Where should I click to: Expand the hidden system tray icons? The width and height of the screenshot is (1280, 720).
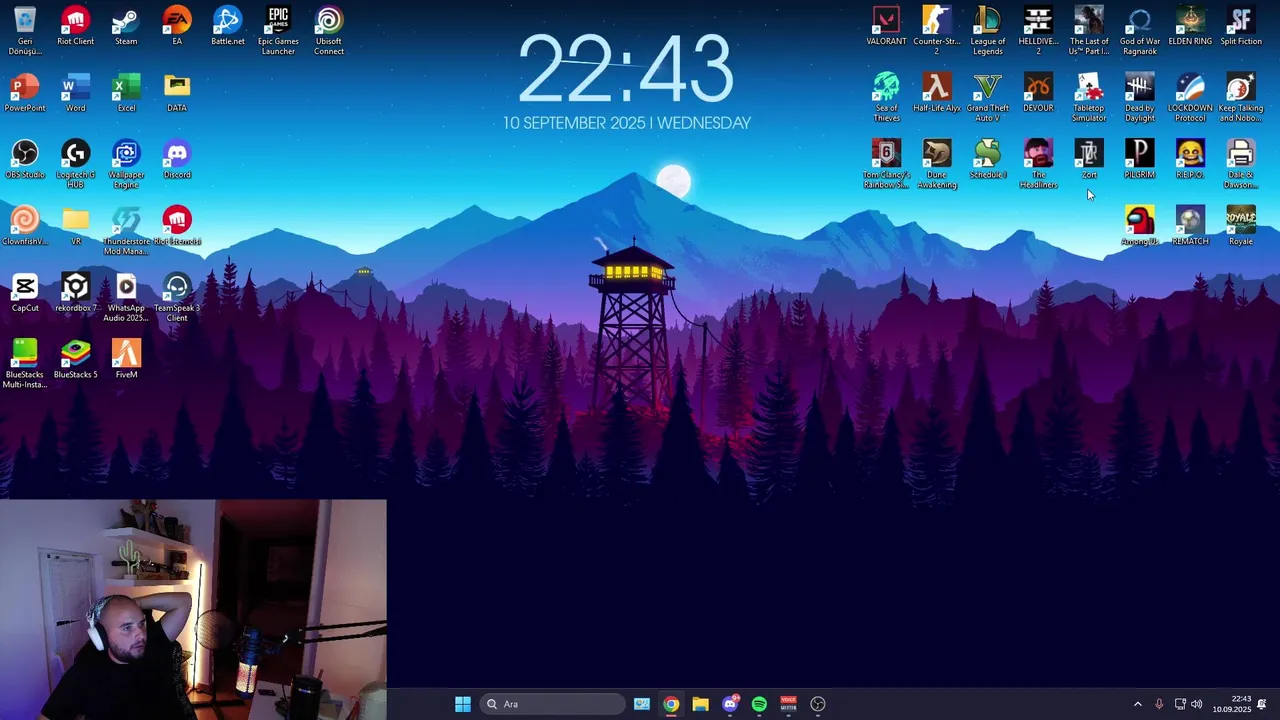click(x=1137, y=704)
